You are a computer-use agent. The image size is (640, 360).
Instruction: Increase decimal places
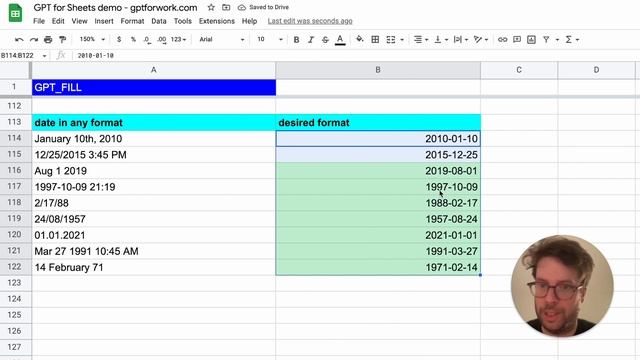tap(162, 40)
